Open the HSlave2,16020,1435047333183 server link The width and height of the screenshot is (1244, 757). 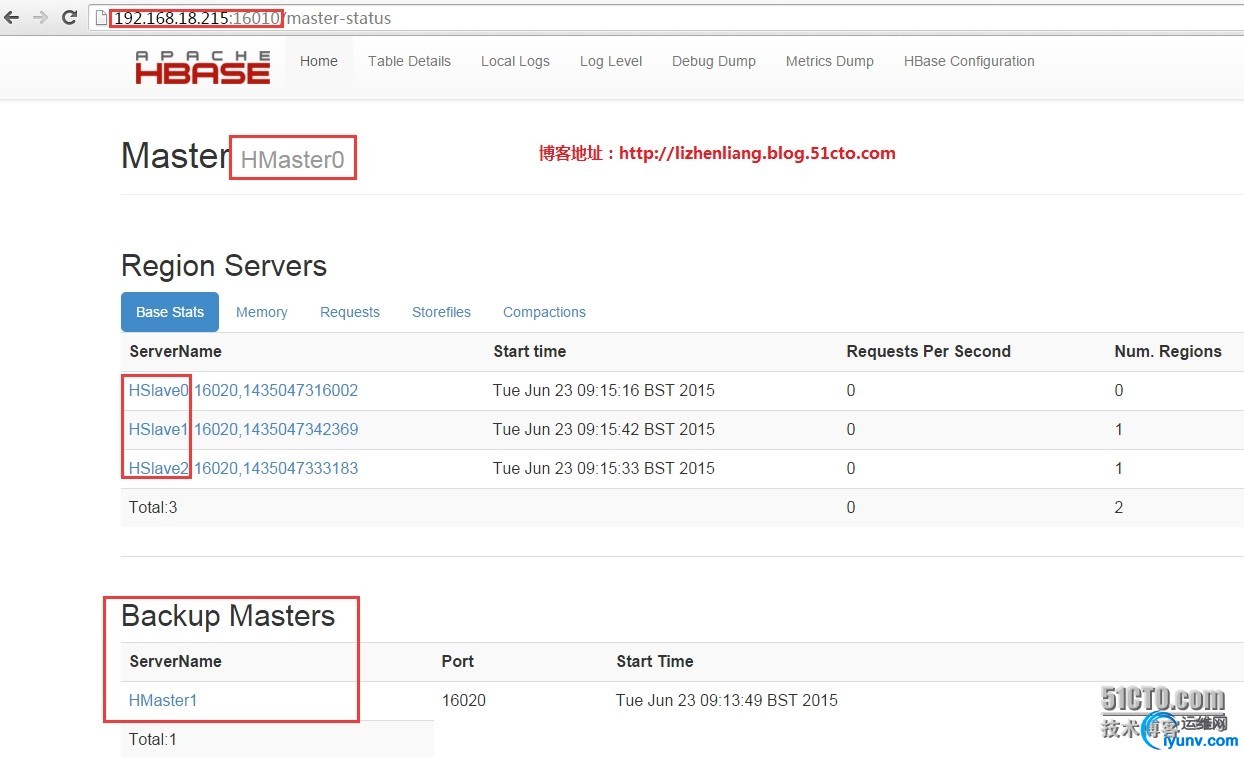tap(243, 468)
